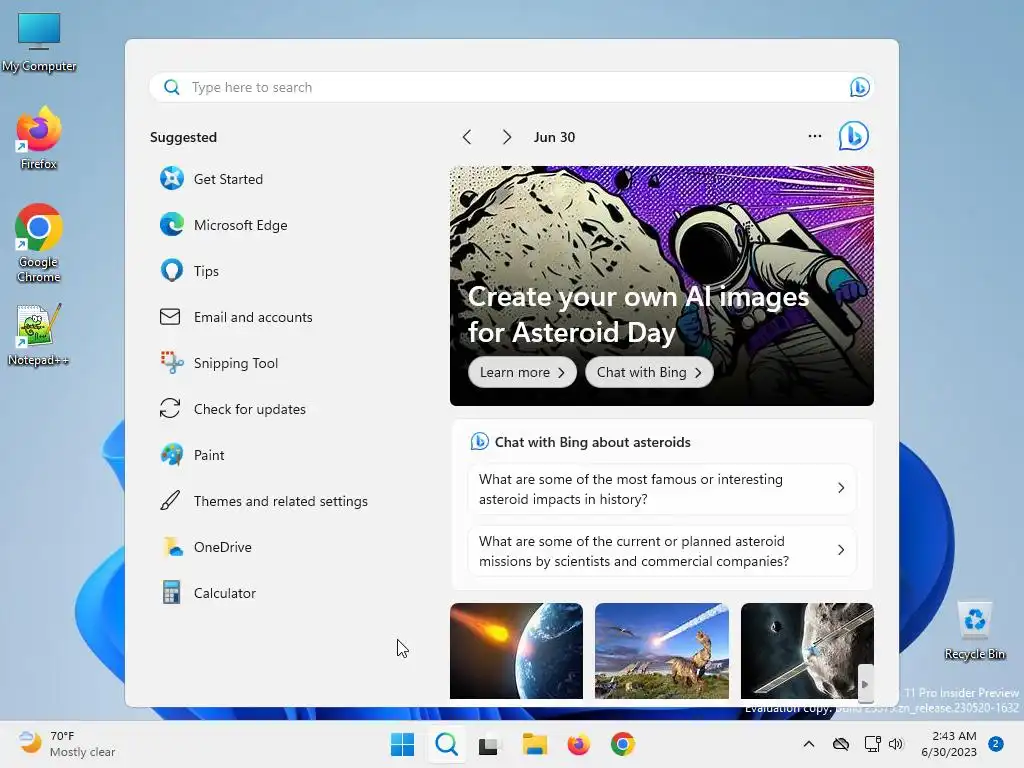Click the Jun 30 date label
The width and height of the screenshot is (1024, 768).
(x=554, y=137)
